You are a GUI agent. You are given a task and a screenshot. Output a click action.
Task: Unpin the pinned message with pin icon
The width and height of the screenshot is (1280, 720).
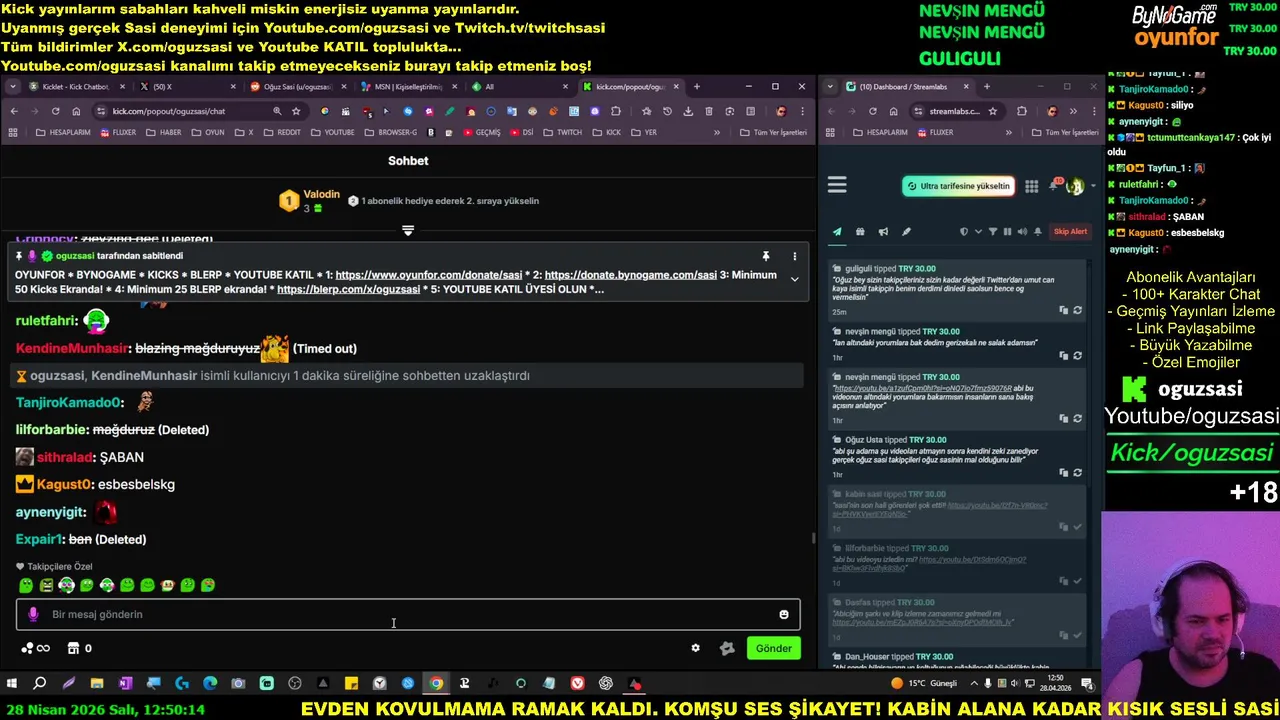(766, 257)
